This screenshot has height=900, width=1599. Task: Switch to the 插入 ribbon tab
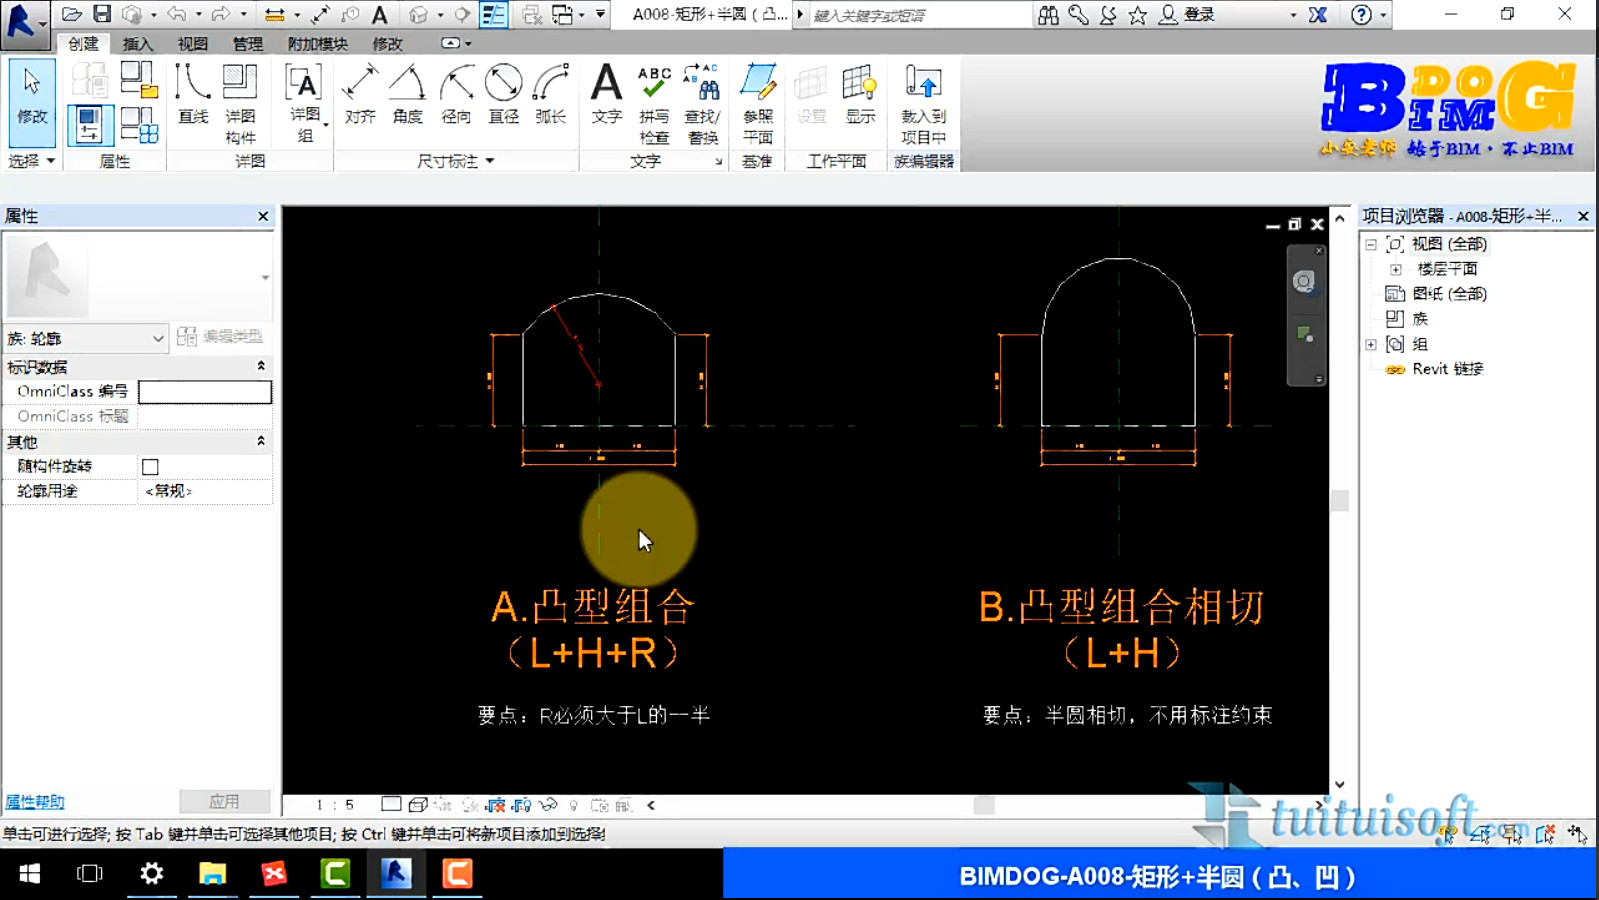[137, 44]
